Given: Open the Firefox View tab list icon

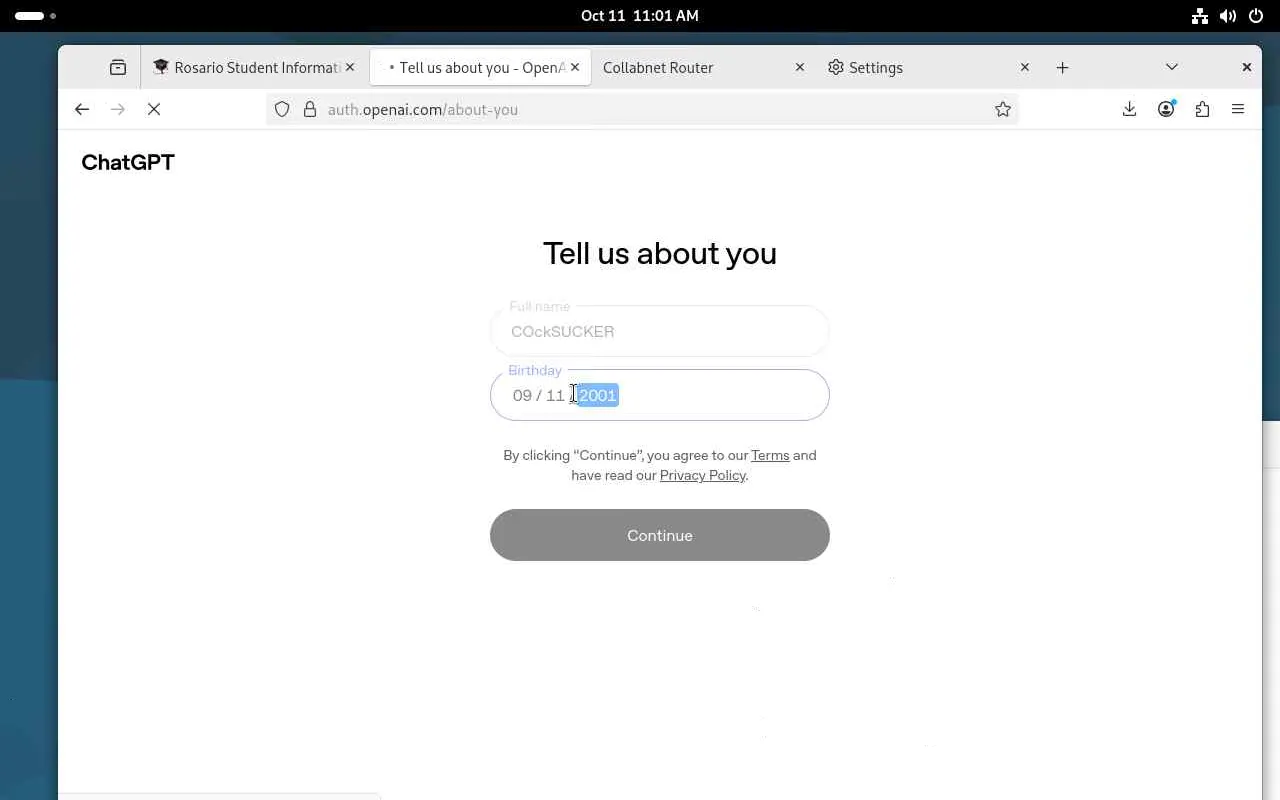Looking at the screenshot, I should tap(118, 67).
